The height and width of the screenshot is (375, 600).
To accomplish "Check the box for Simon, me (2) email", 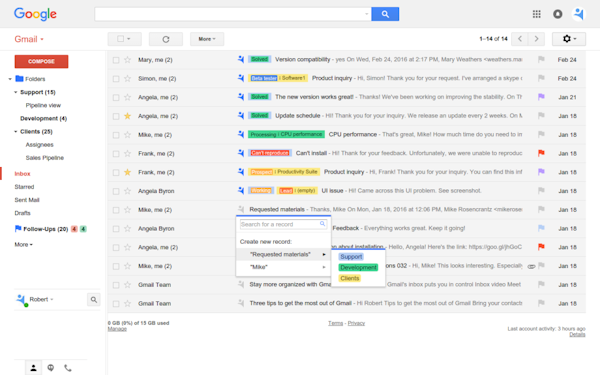I will click(116, 78).
